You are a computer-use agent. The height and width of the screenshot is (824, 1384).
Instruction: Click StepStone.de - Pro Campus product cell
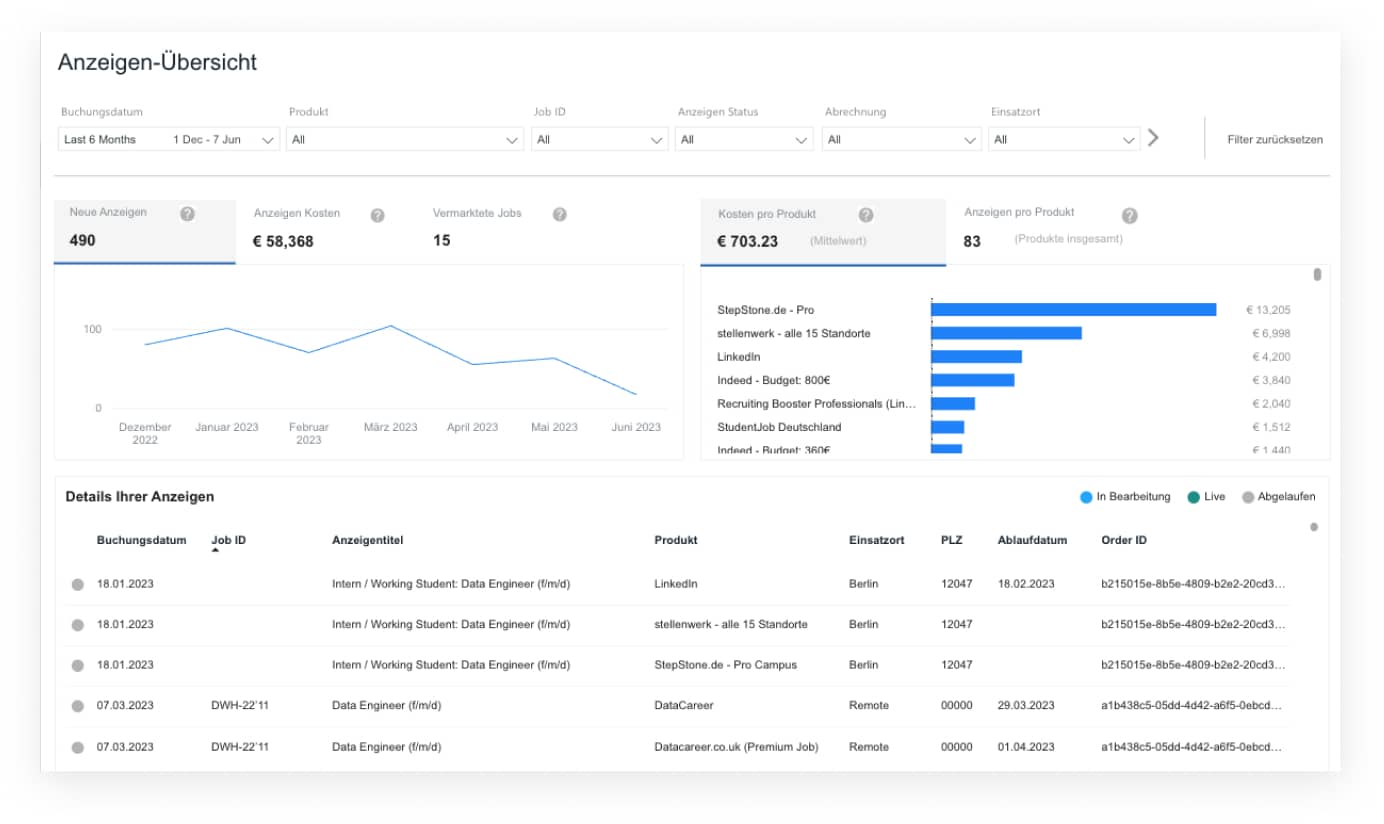(x=725, y=665)
